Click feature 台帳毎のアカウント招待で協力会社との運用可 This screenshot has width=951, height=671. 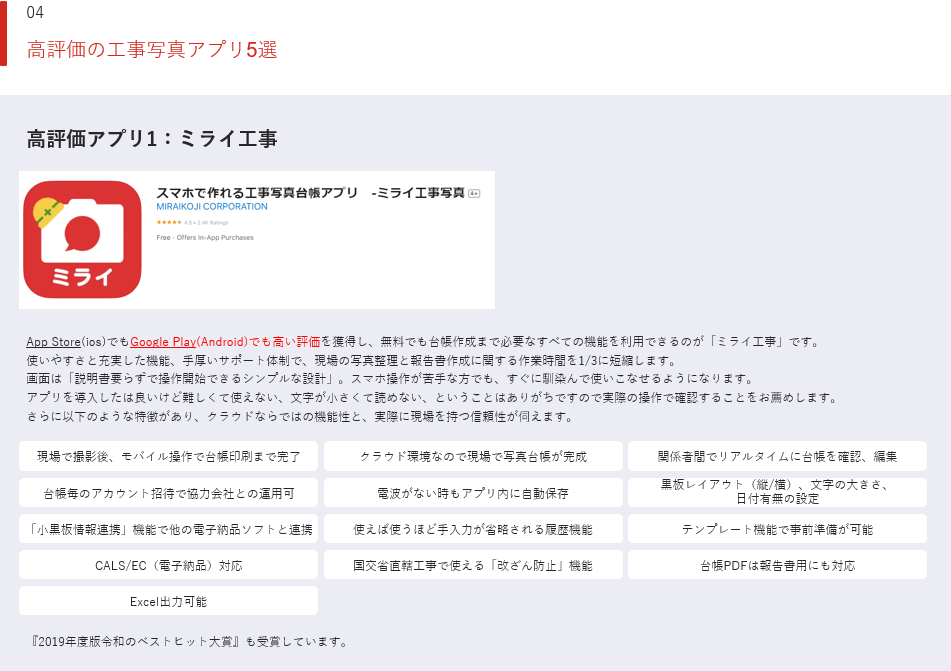tap(169, 493)
